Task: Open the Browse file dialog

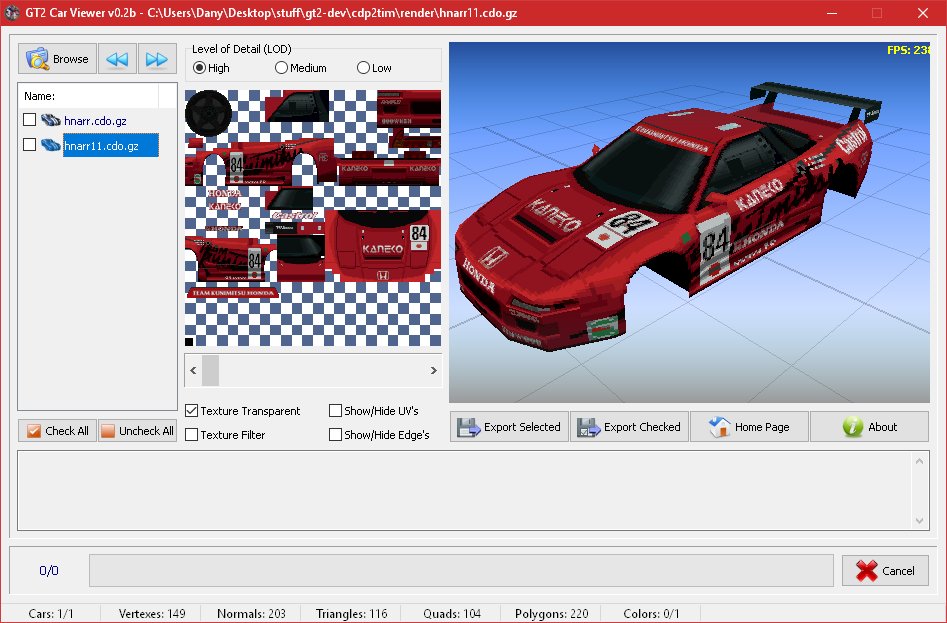Action: pos(57,59)
